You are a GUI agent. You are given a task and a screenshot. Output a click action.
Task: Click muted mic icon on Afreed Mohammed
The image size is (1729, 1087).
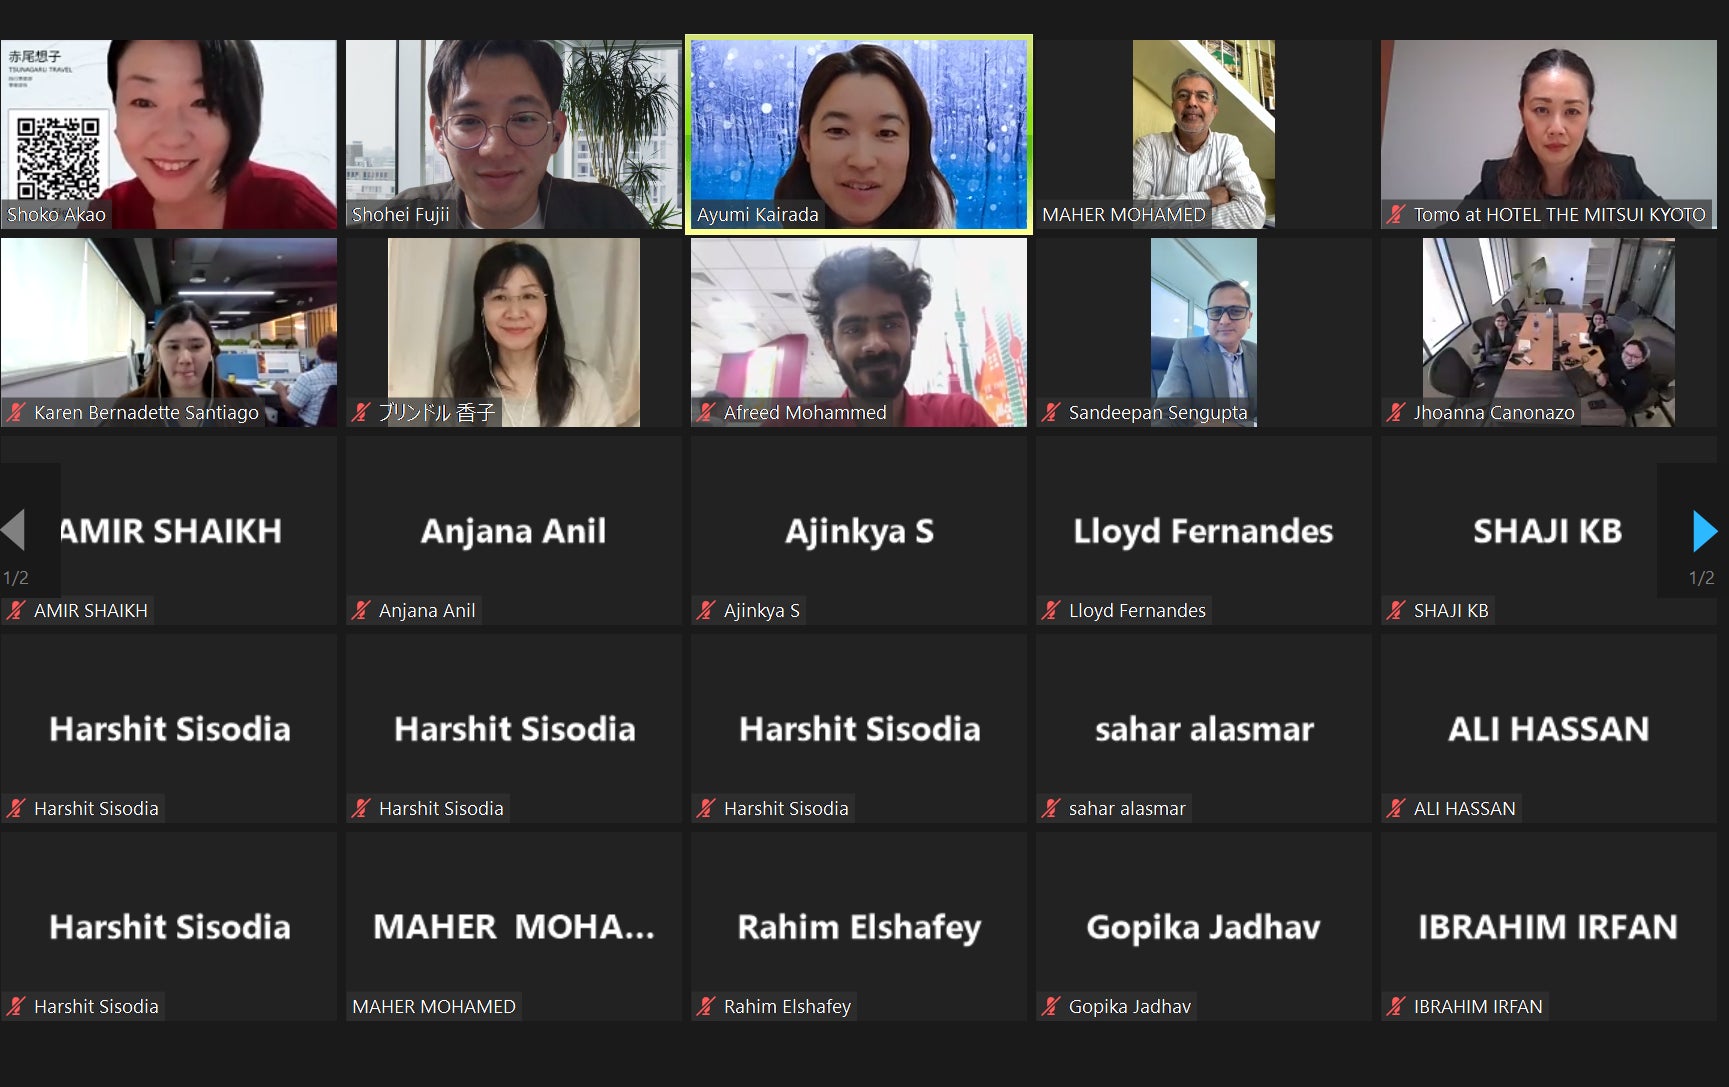tap(706, 412)
